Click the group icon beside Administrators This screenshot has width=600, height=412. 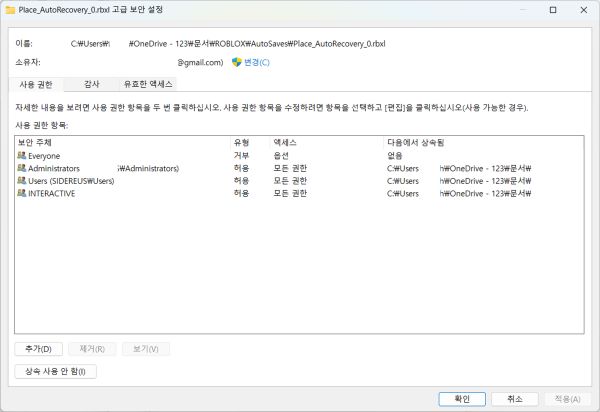click(21, 168)
